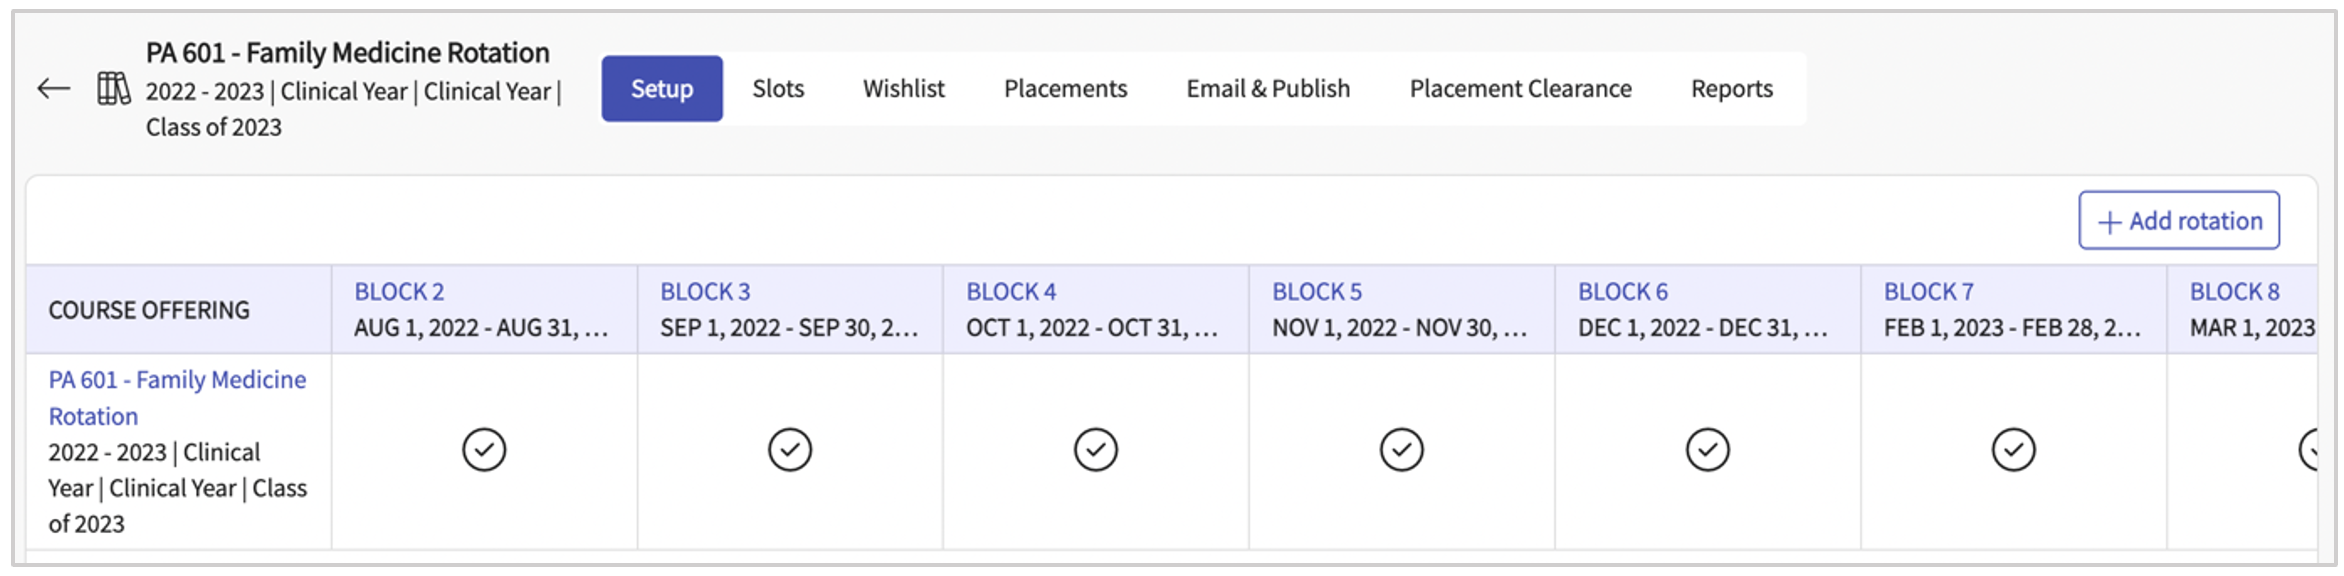Click the plus icon in Add rotation
The height and width of the screenshot is (576, 2344).
coord(2109,222)
